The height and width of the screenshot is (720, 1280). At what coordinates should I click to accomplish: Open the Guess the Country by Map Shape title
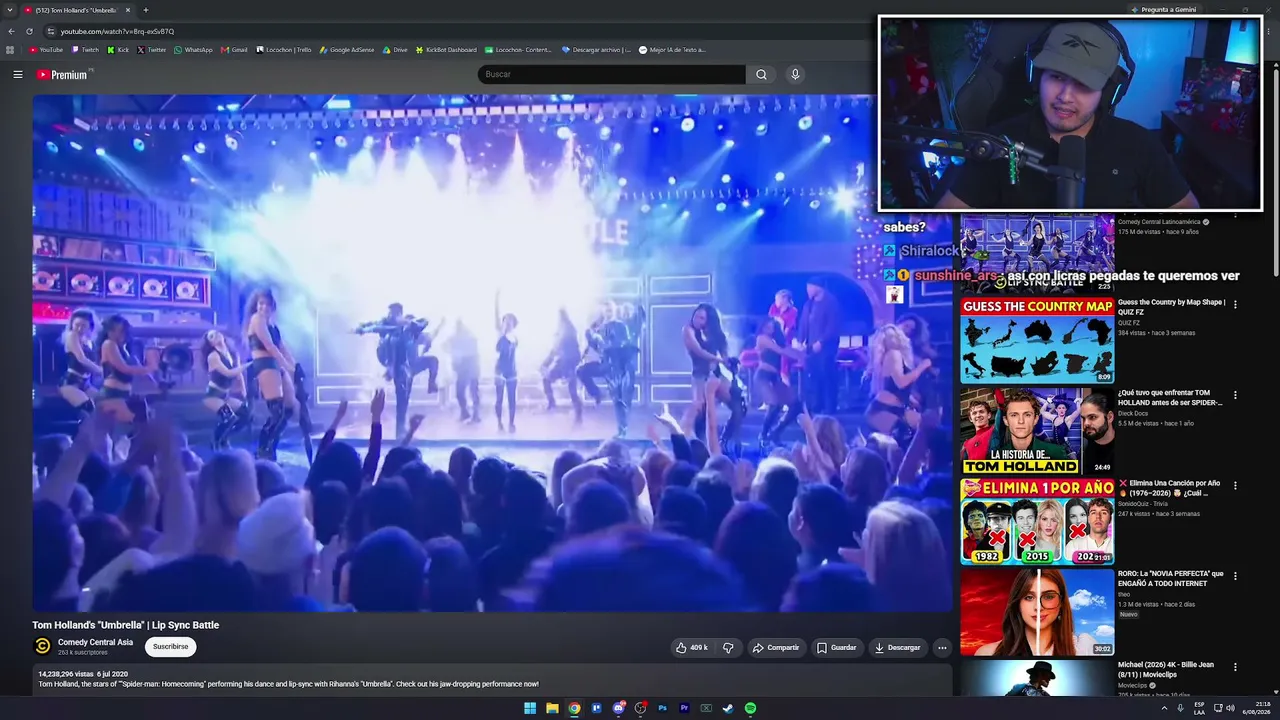(x=1171, y=307)
